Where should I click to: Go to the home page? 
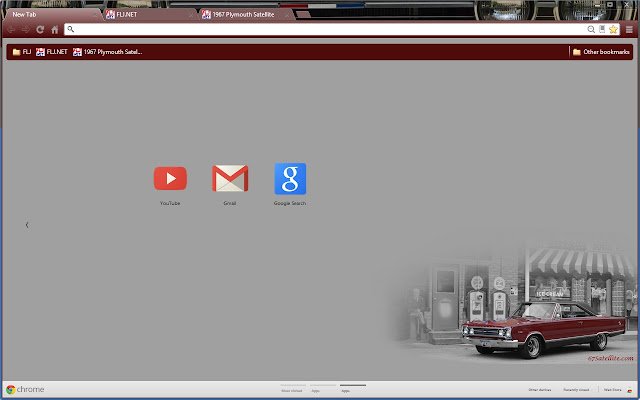tap(55, 29)
